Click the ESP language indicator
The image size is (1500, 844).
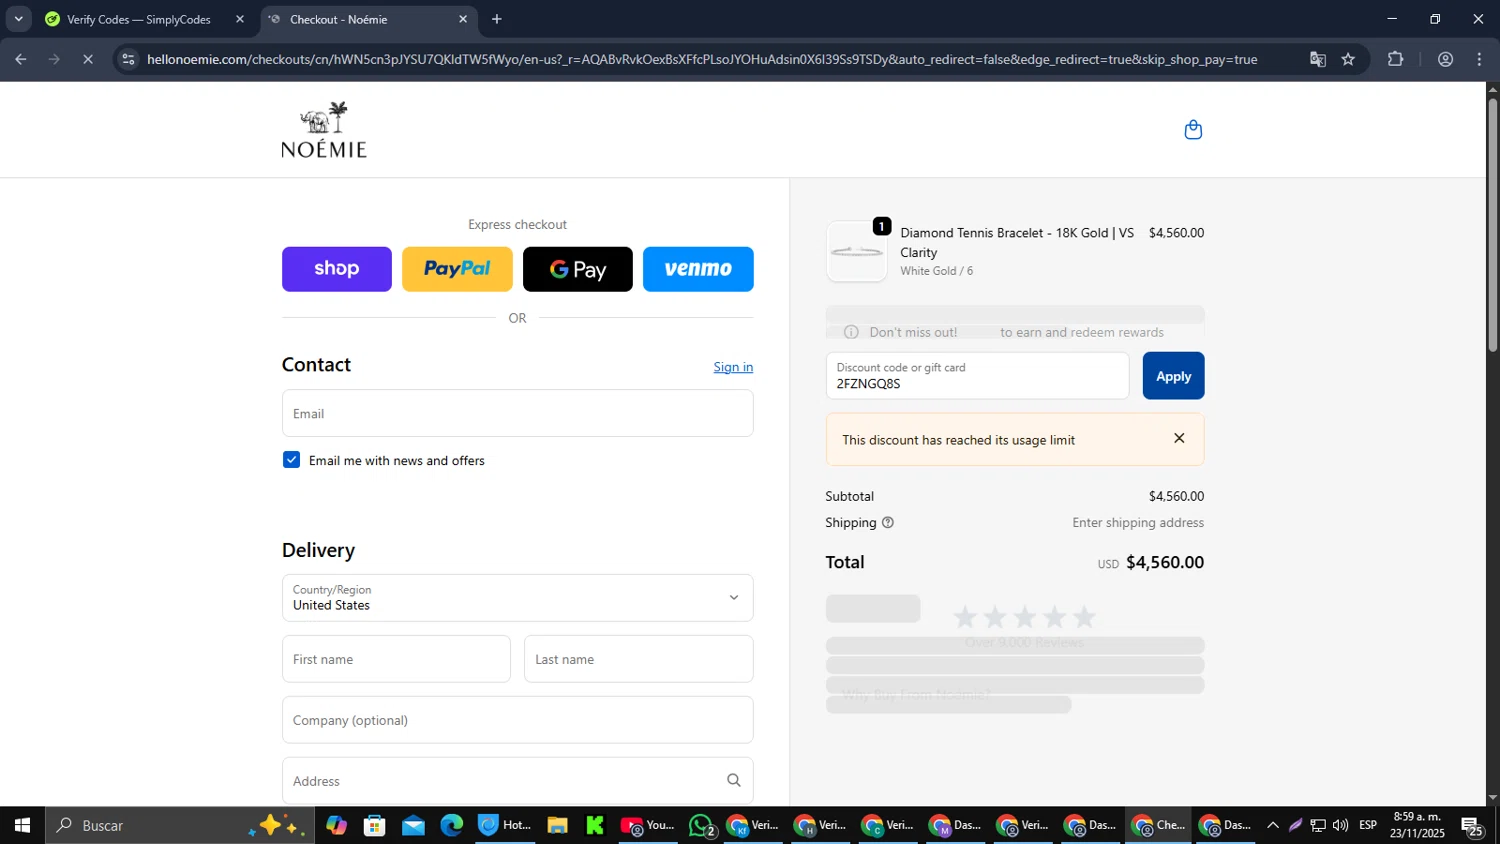tap(1368, 825)
